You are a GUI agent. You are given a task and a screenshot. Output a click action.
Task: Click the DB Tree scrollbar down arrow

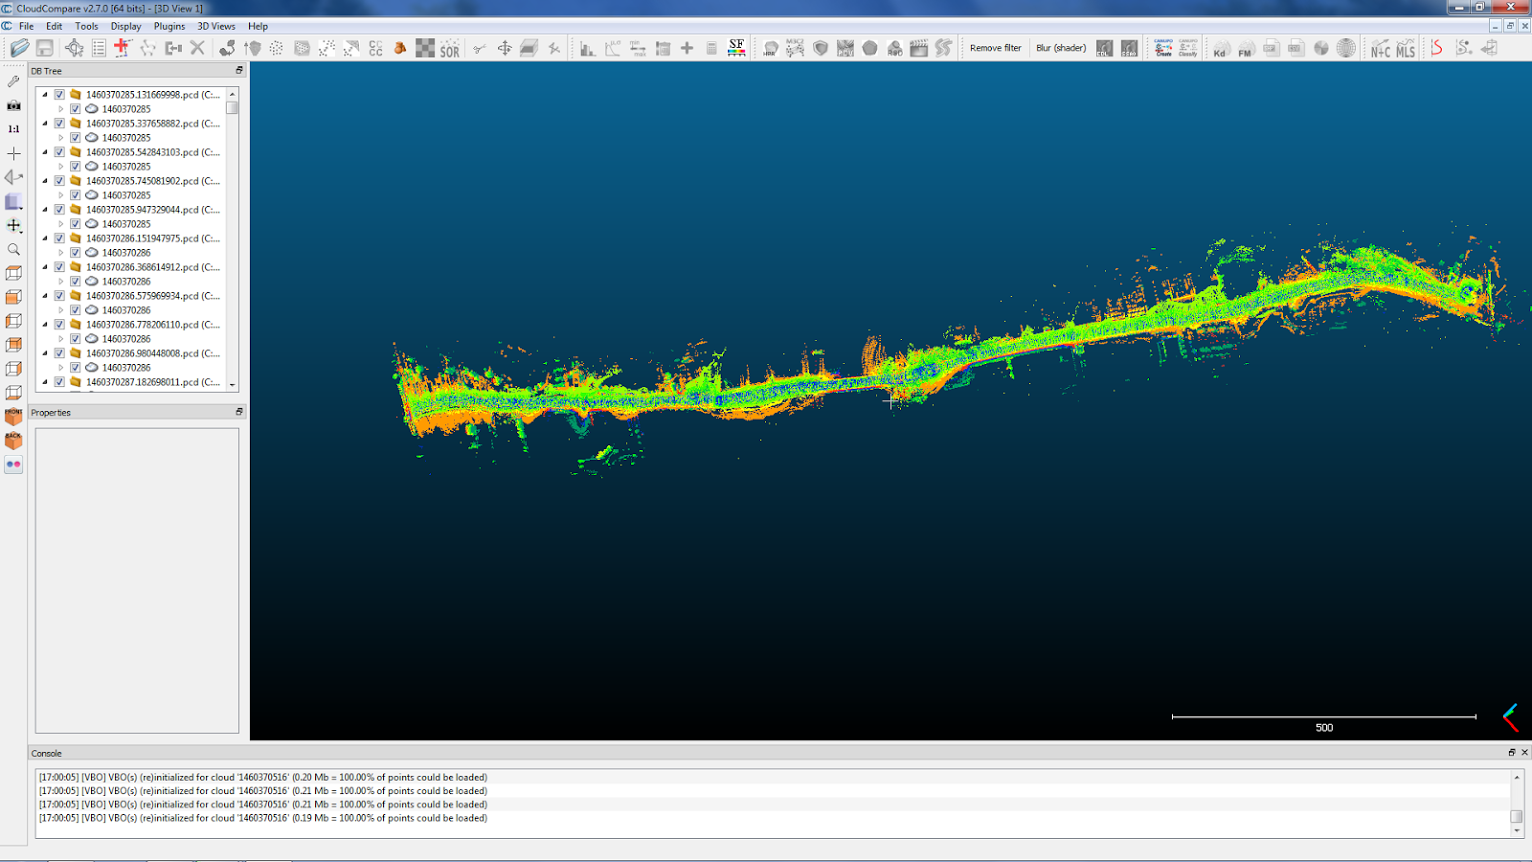click(x=232, y=385)
